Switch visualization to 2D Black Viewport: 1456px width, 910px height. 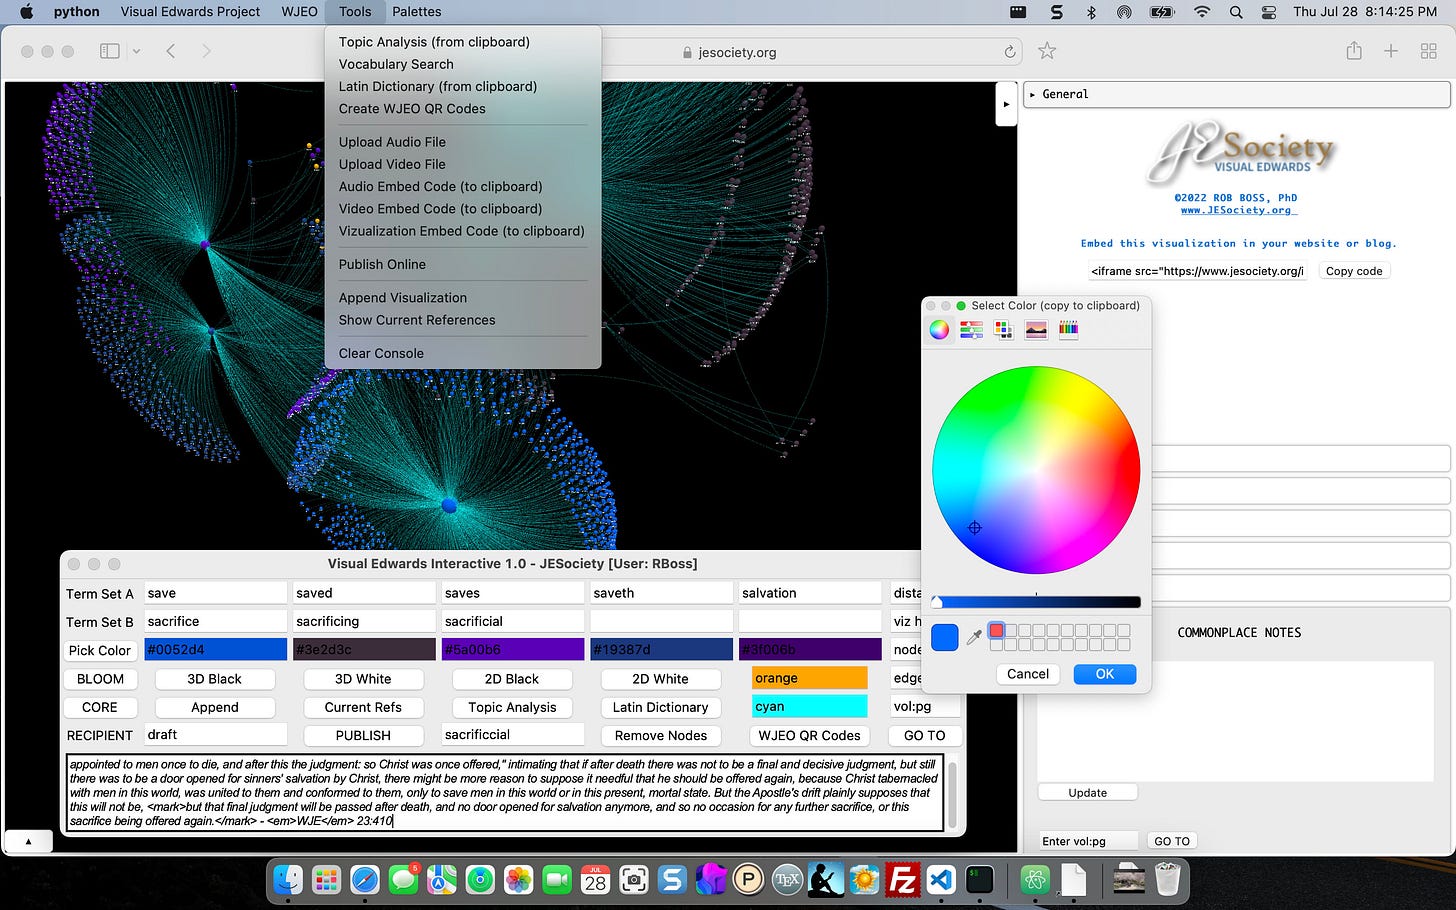click(512, 679)
